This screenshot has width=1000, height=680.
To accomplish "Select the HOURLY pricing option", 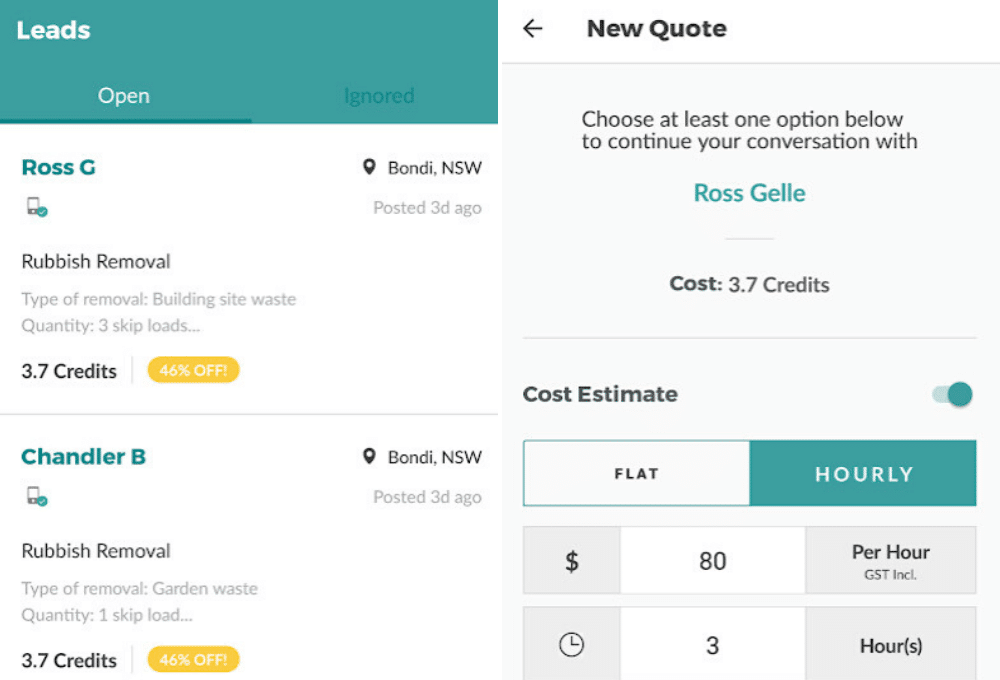I will tap(863, 473).
